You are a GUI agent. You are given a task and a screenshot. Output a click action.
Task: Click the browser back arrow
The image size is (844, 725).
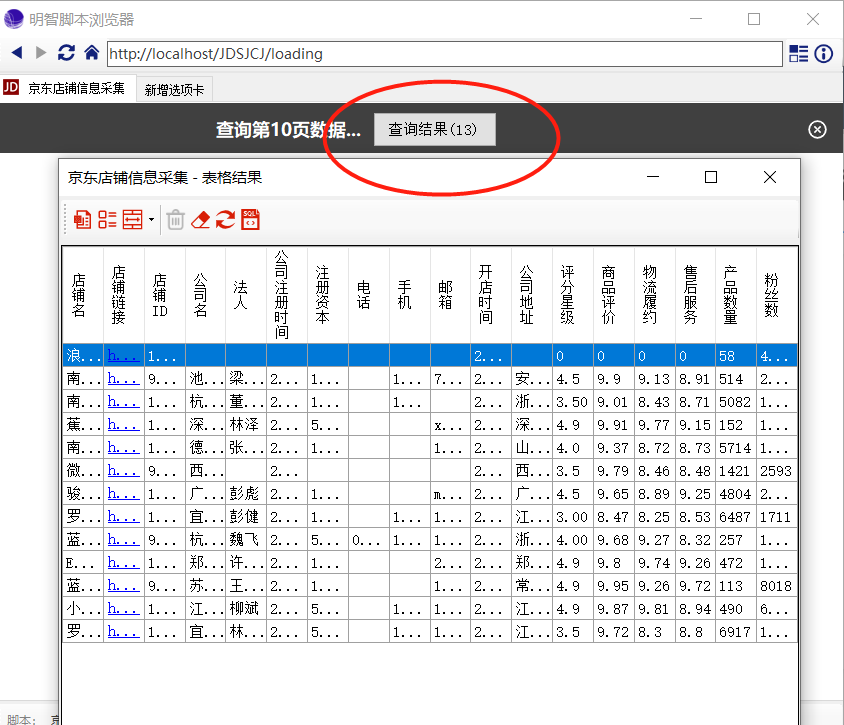[x=17, y=53]
